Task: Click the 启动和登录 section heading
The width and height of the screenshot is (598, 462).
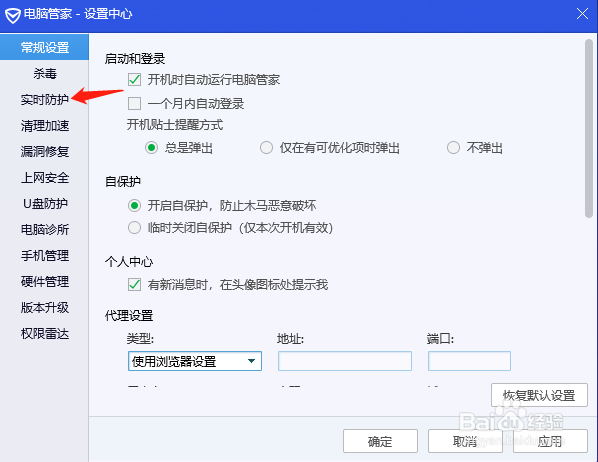Action: pyautogui.click(x=135, y=59)
